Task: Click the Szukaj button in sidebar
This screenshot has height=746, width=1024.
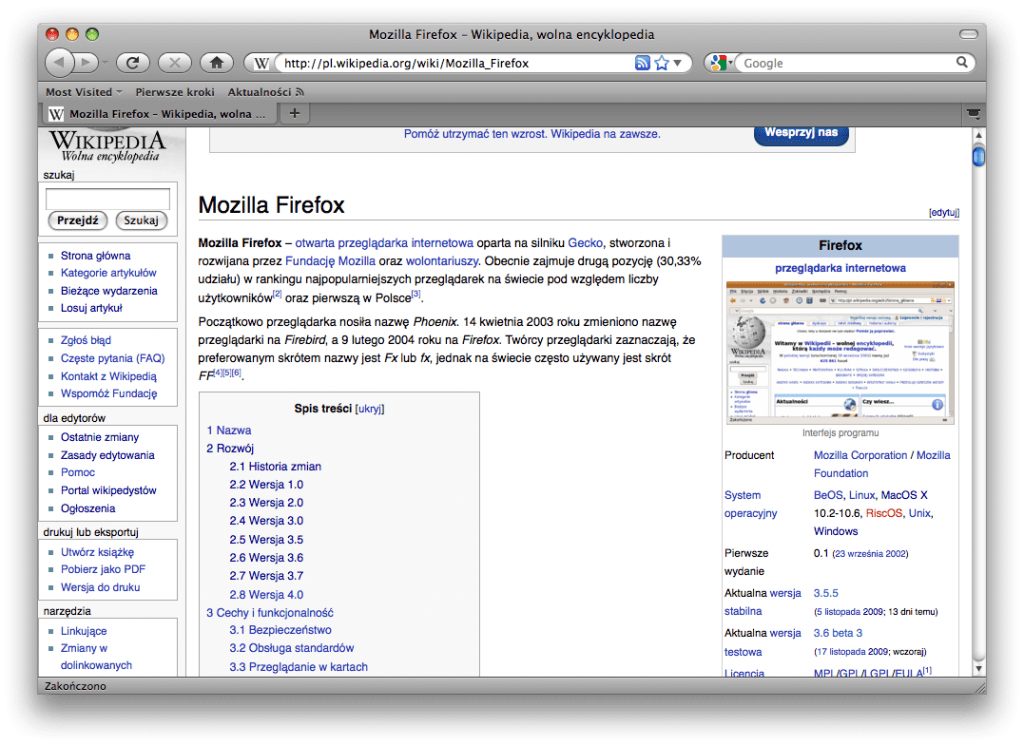Action: point(141,220)
